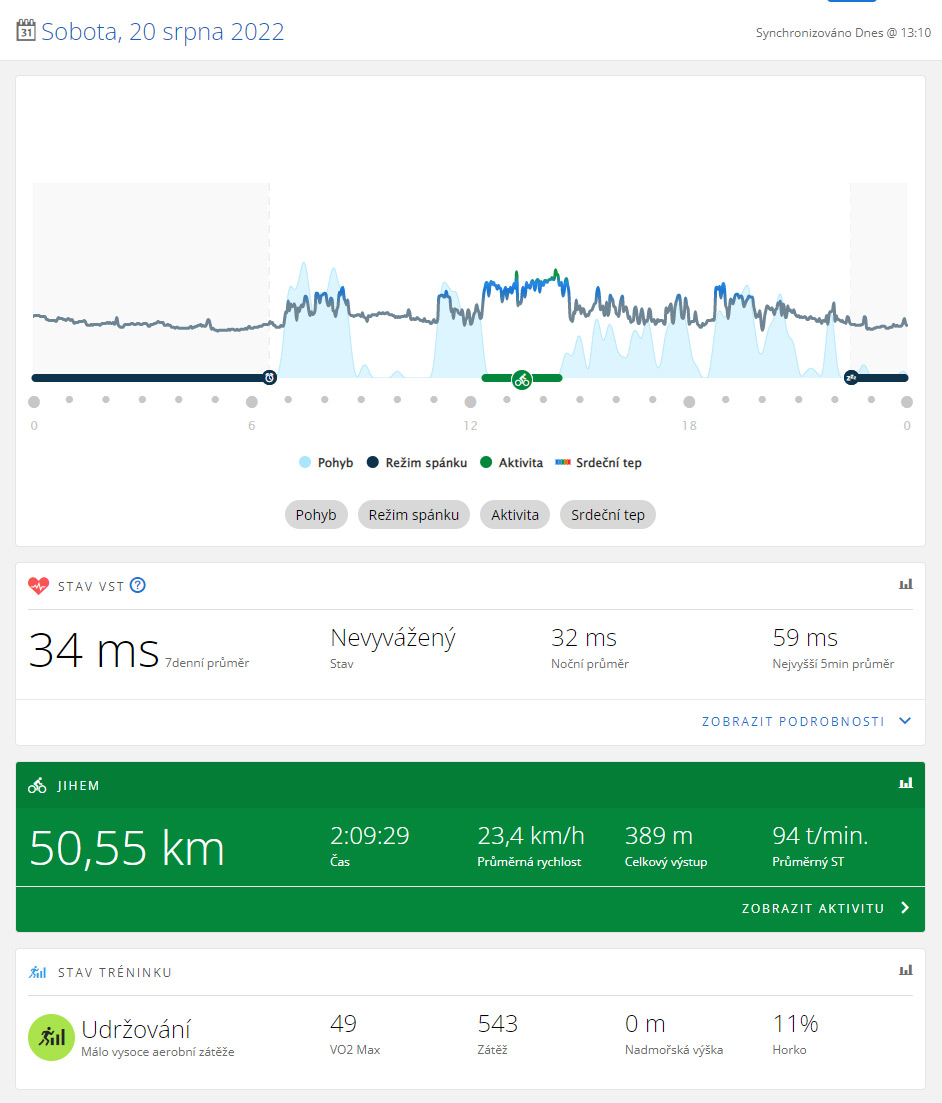Click the sleep start icon on timeline
Image resolution: width=942 pixels, height=1103 pixels.
pyautogui.click(x=851, y=378)
